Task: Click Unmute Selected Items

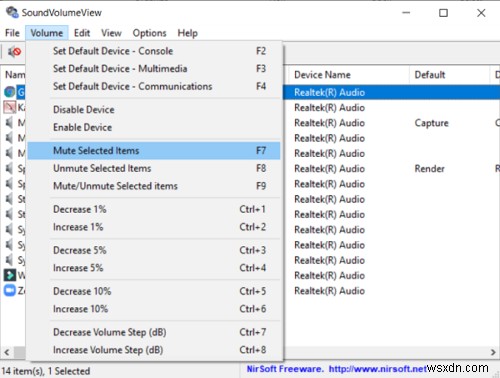Action: point(154,168)
